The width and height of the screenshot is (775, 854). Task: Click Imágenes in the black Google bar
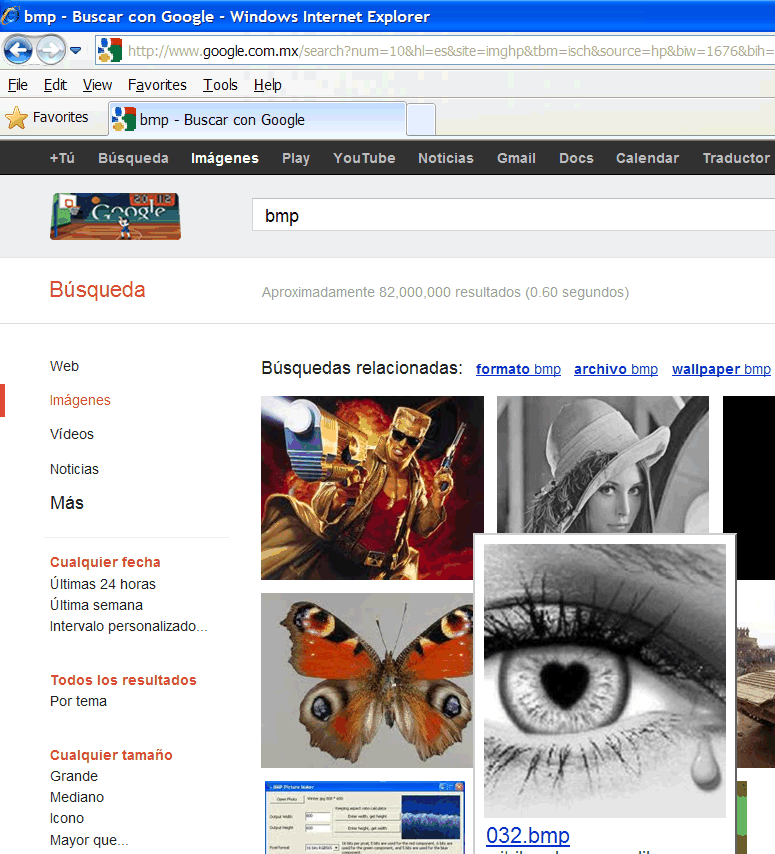(x=224, y=158)
